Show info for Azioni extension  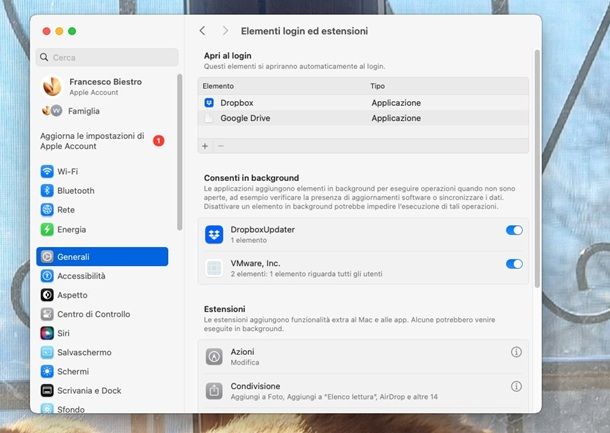(517, 352)
